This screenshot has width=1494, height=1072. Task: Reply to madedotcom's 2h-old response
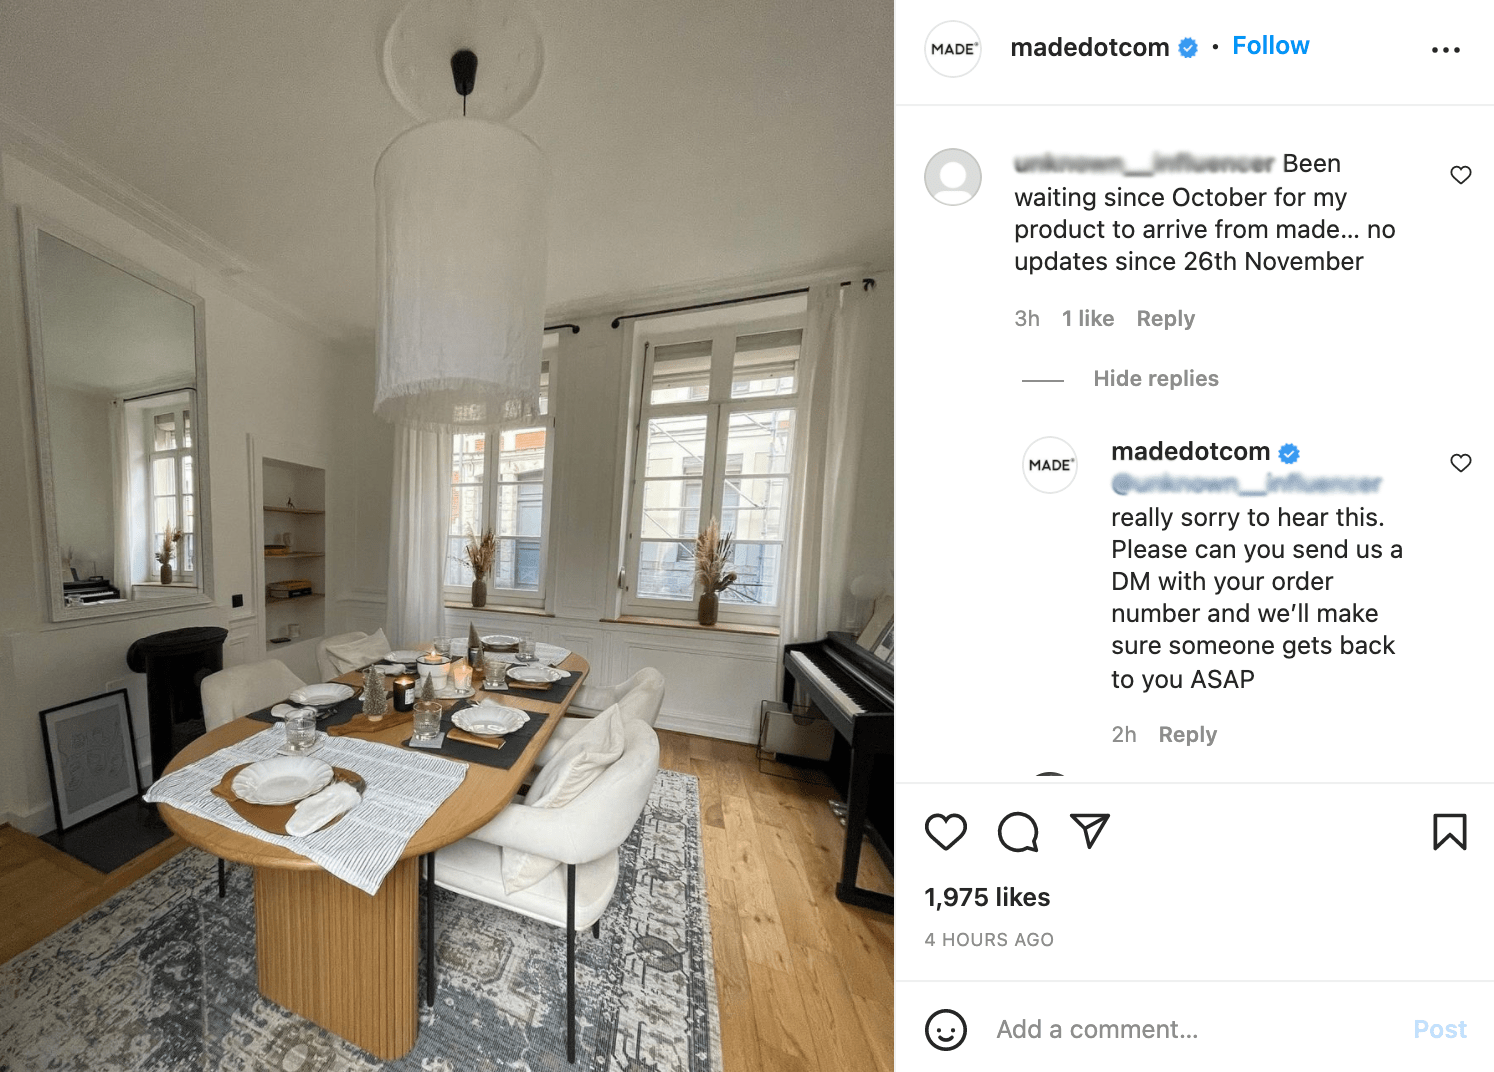1187,735
